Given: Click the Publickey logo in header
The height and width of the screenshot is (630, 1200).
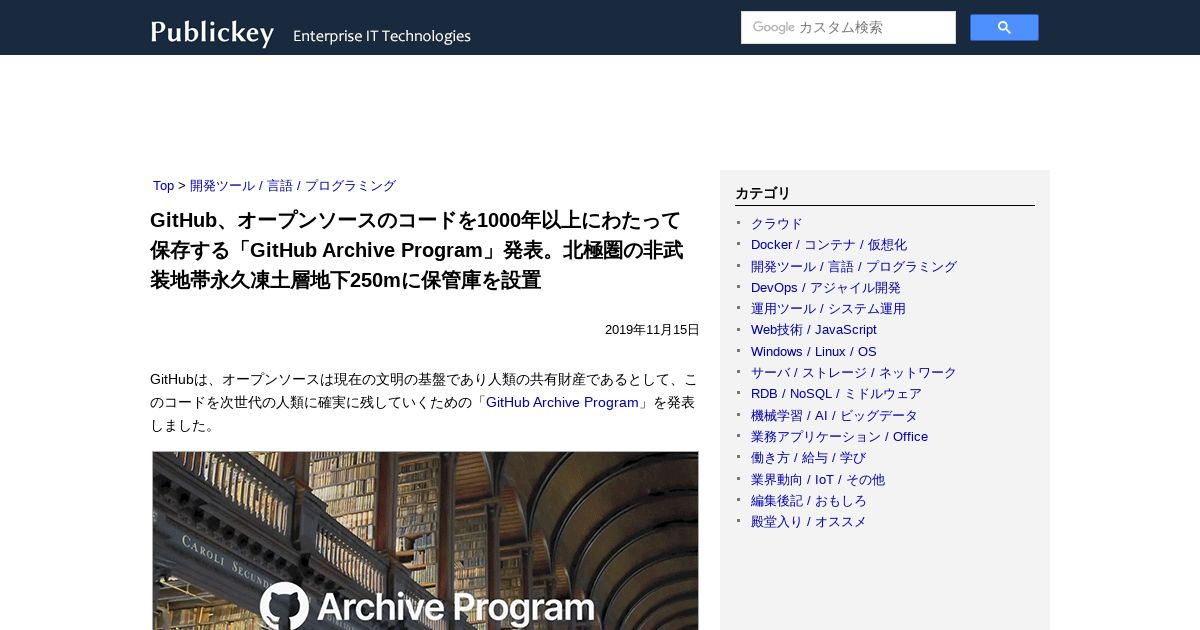Looking at the screenshot, I should pyautogui.click(x=212, y=33).
